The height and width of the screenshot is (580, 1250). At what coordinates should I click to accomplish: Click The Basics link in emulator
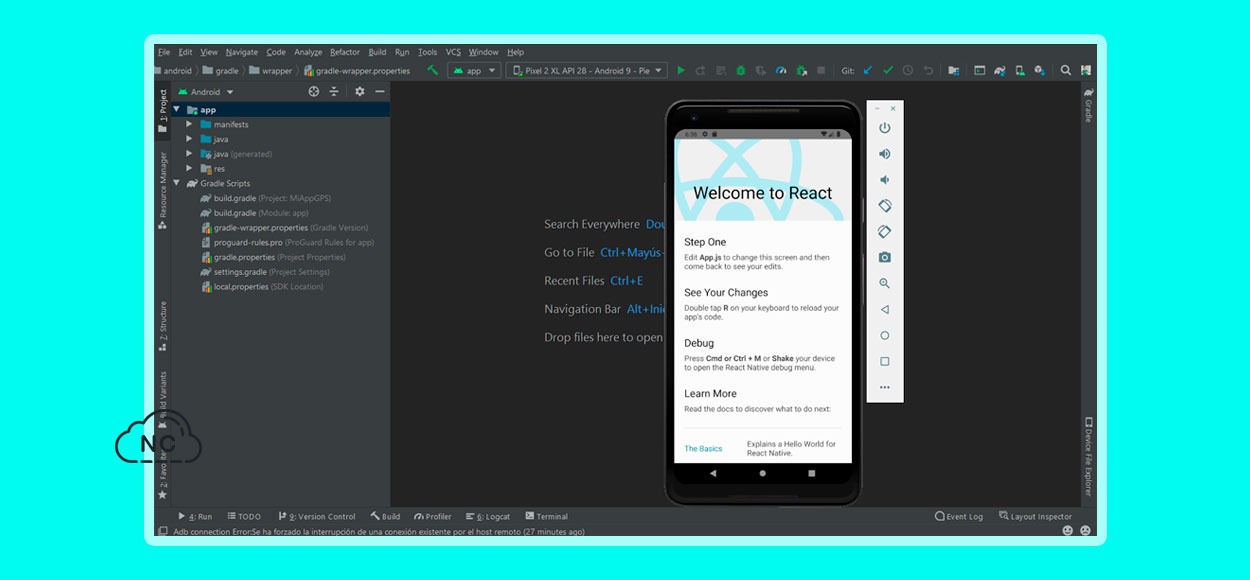(x=703, y=449)
